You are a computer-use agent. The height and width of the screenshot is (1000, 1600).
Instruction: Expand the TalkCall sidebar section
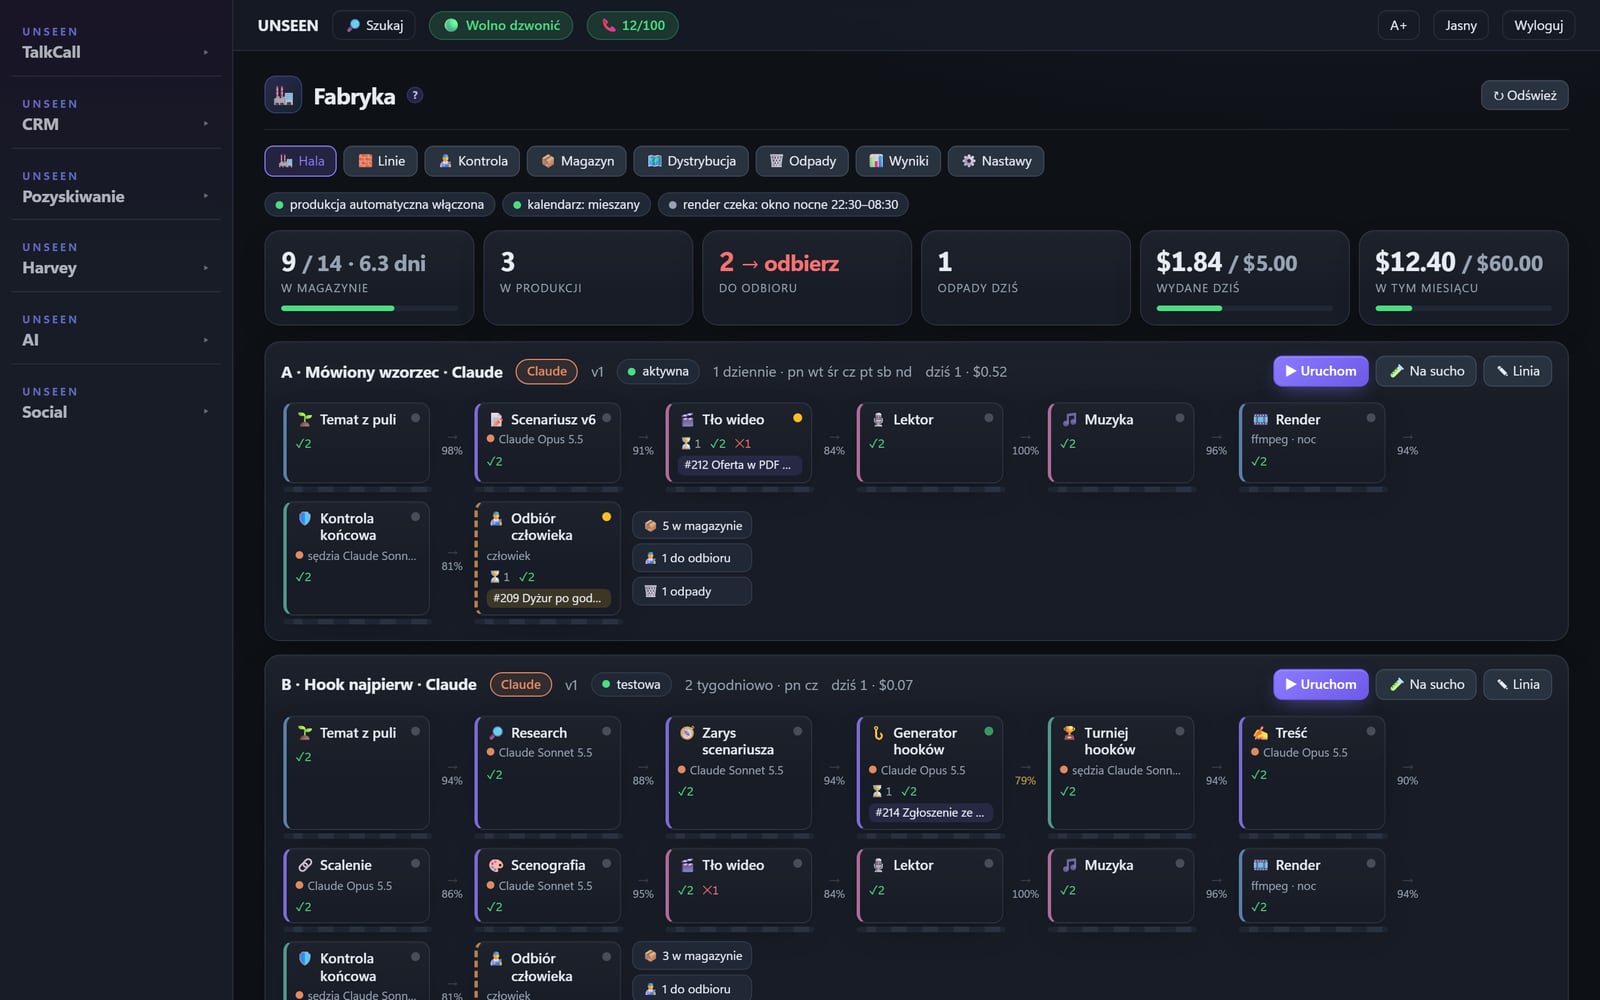[116, 43]
